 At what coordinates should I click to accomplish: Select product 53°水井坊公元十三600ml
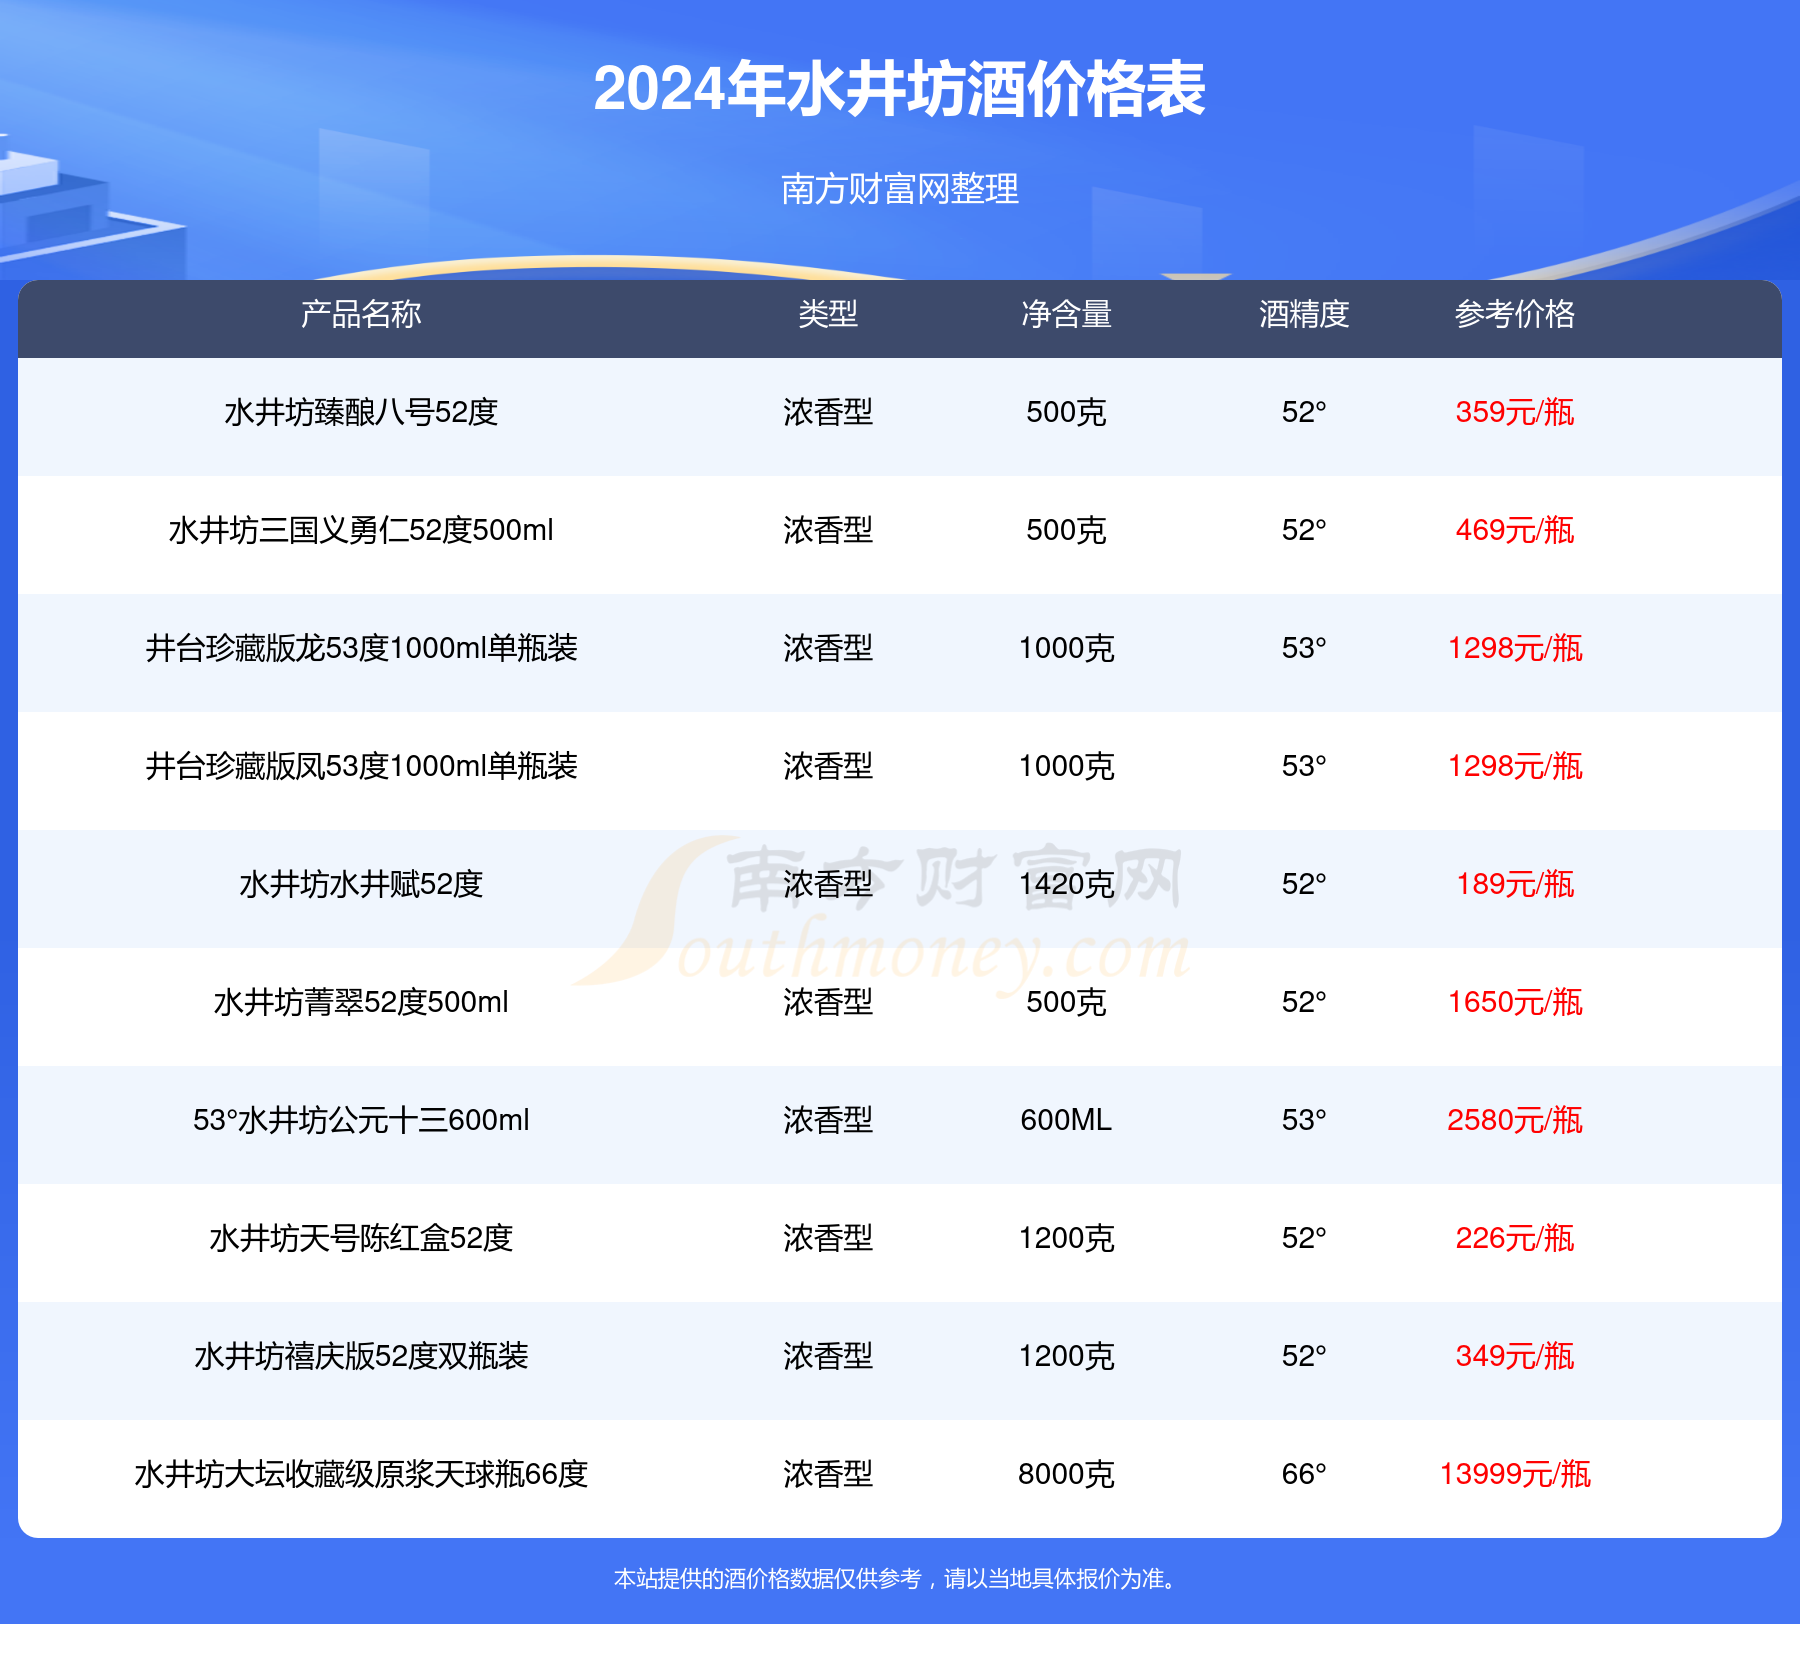[x=361, y=1120]
